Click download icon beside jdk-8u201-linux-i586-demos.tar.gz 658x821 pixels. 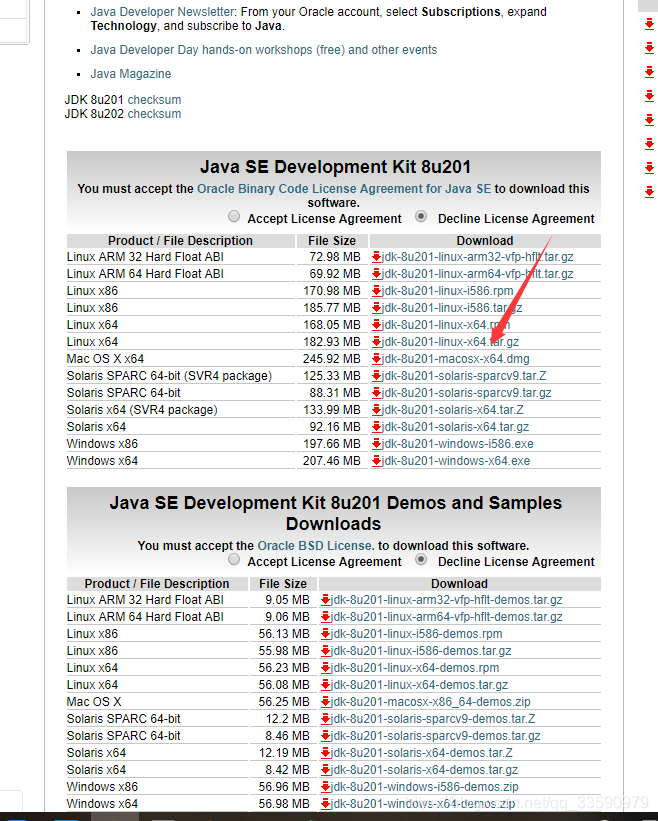tap(326, 651)
